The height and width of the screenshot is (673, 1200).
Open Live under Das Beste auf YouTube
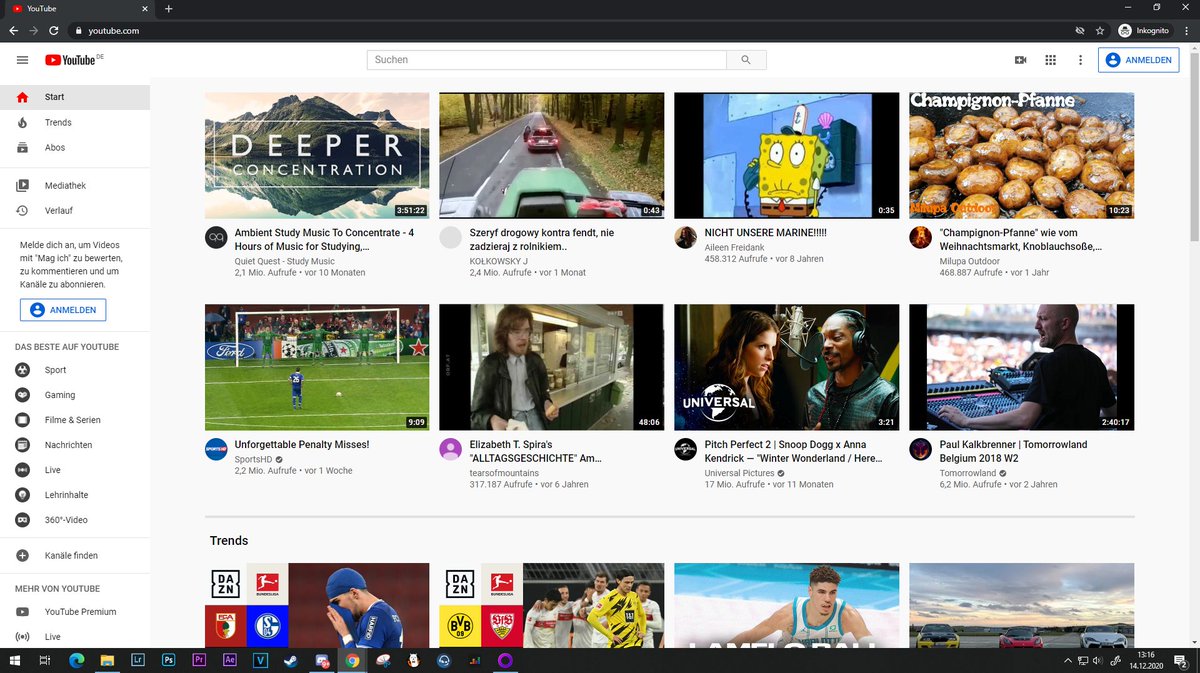click(75, 470)
